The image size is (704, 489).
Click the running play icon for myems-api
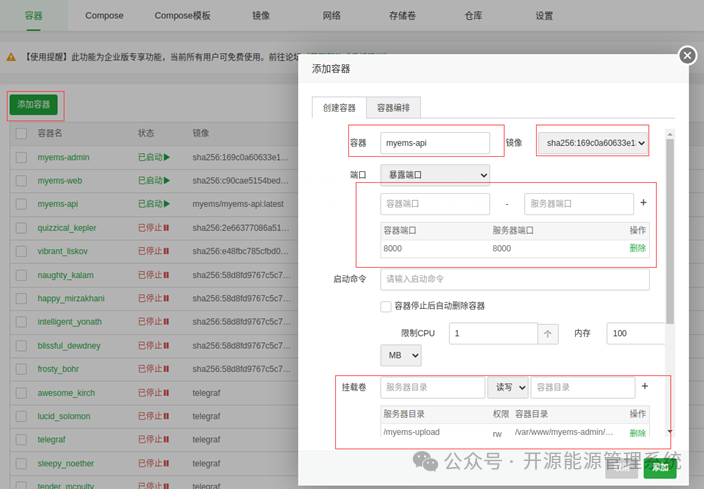tap(167, 204)
